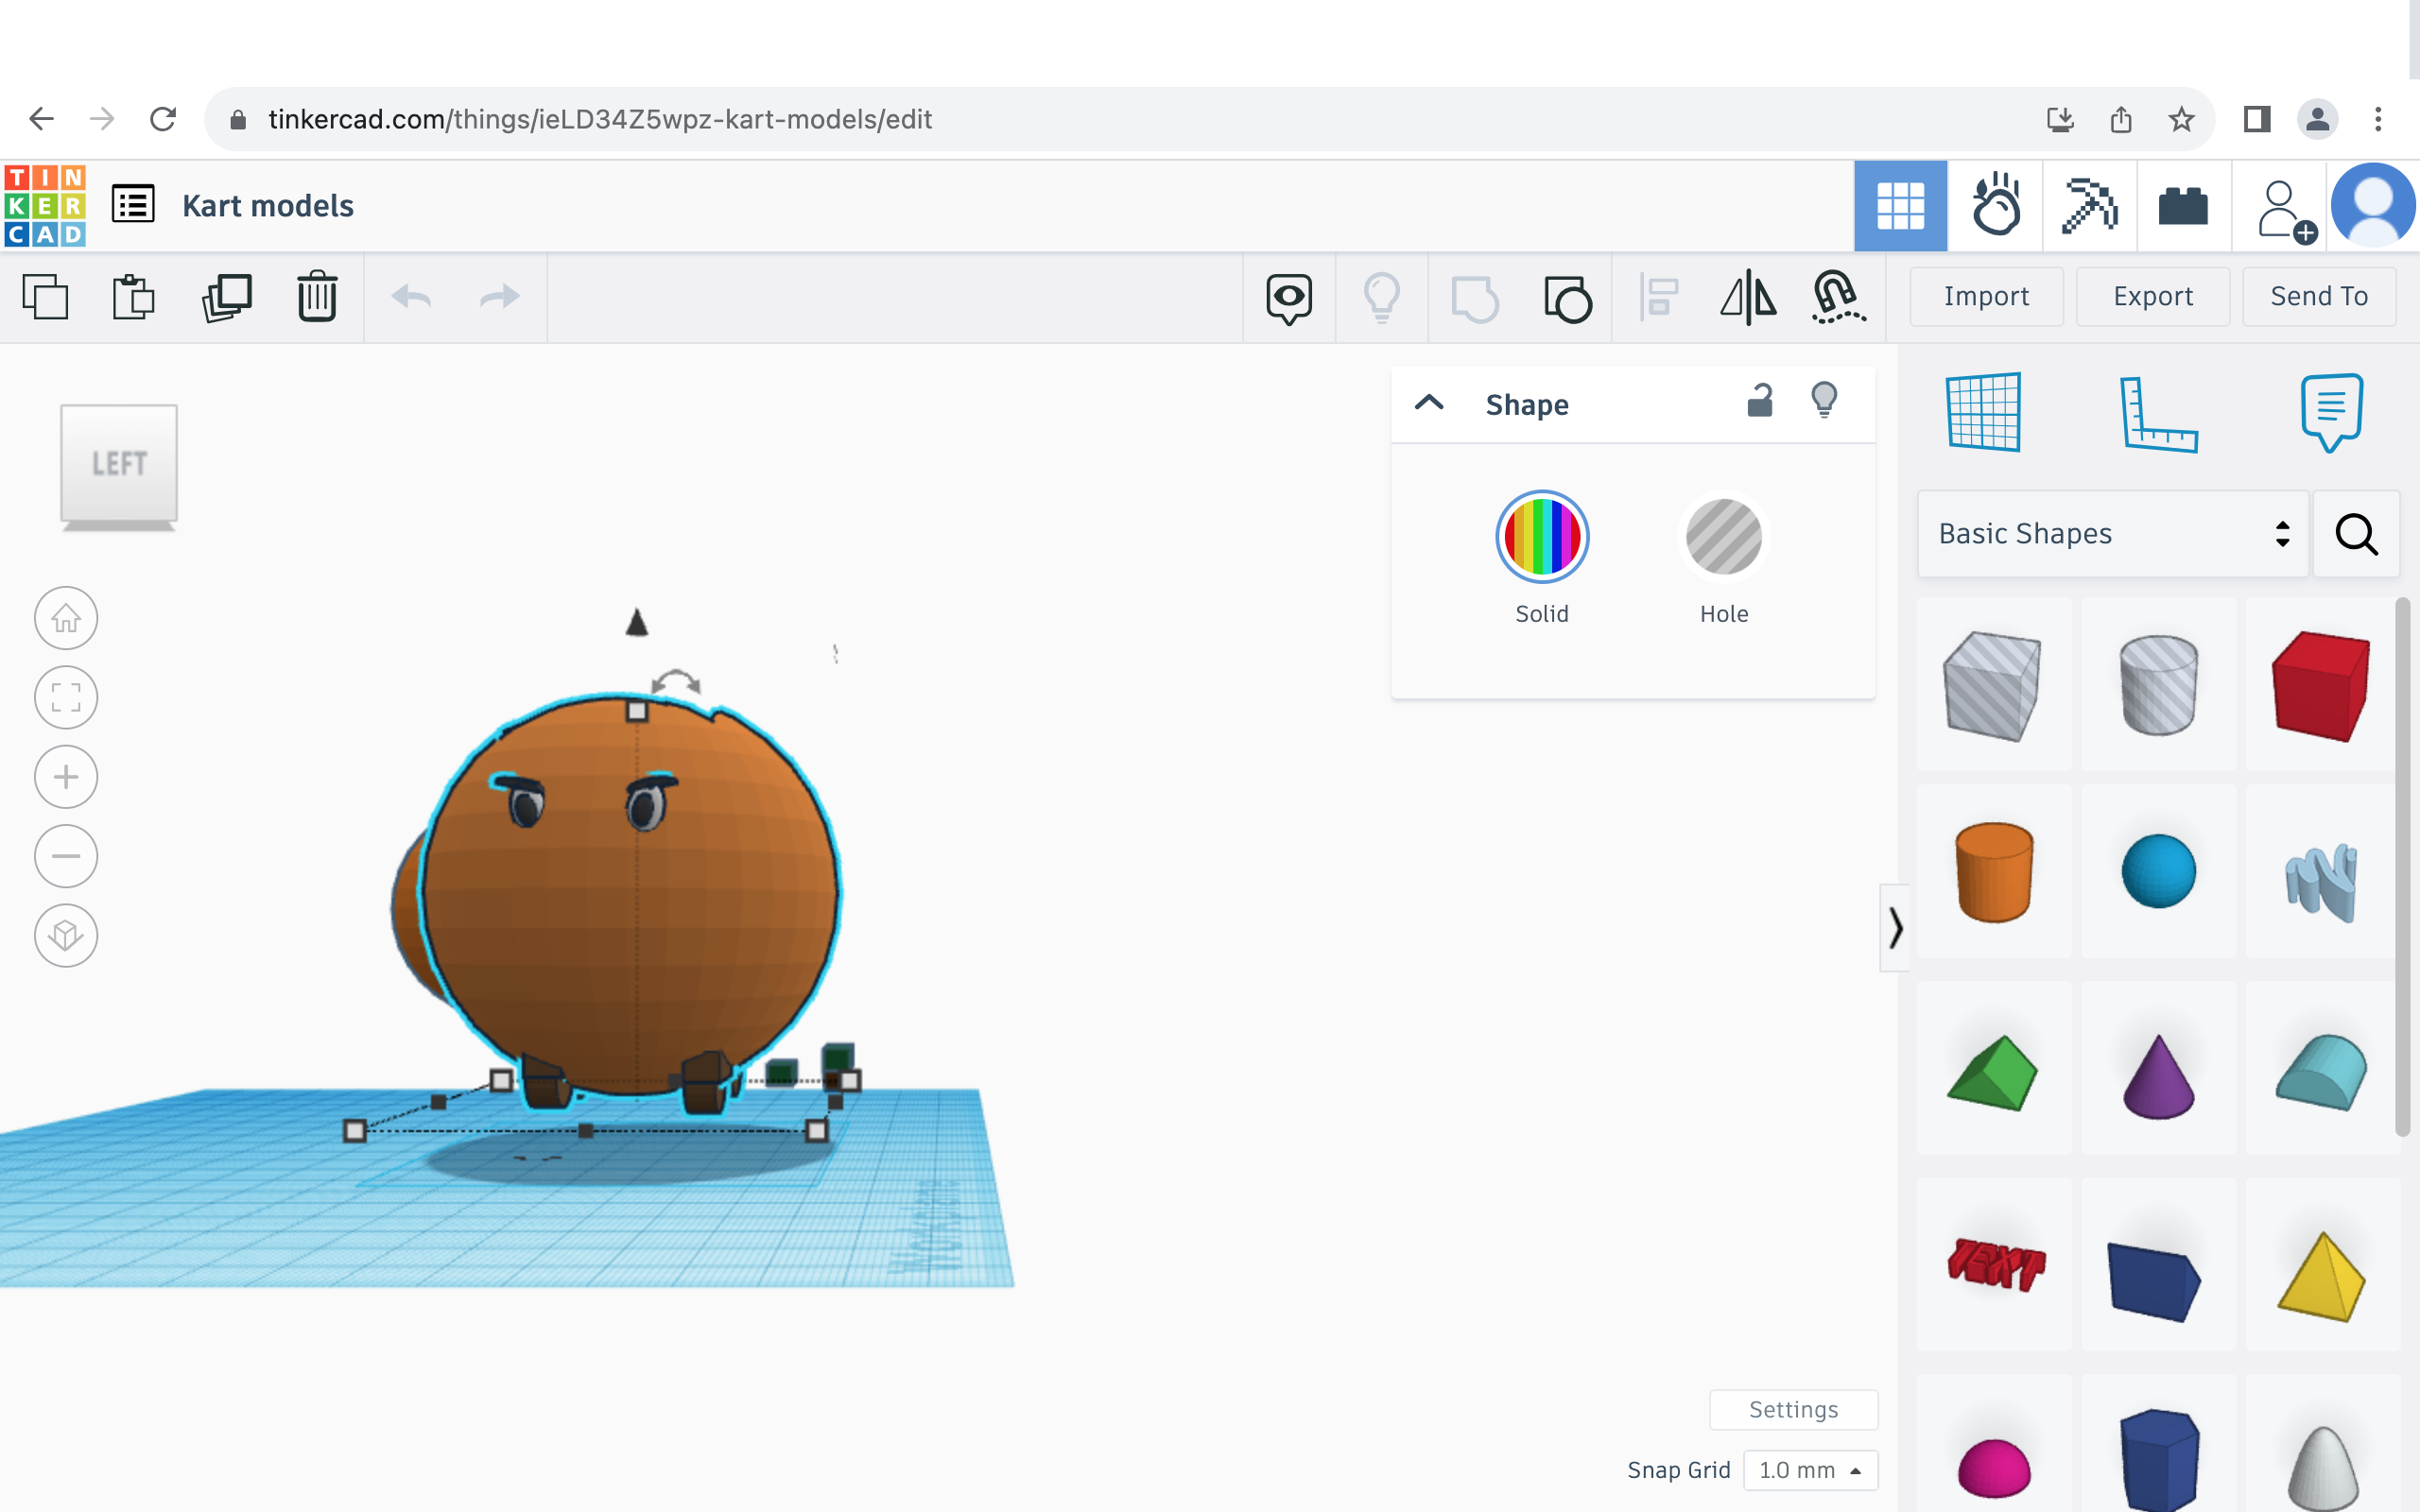Open the Cruise tool with the magnet icon
Screen dimensions: 2420x1512
[1837, 297]
